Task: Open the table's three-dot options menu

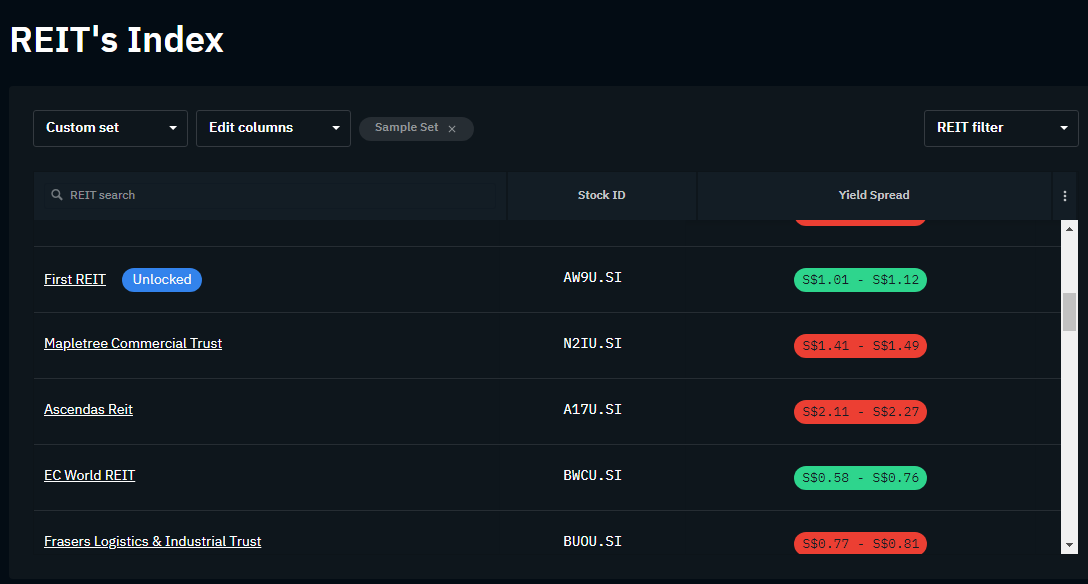Action: pyautogui.click(x=1064, y=196)
